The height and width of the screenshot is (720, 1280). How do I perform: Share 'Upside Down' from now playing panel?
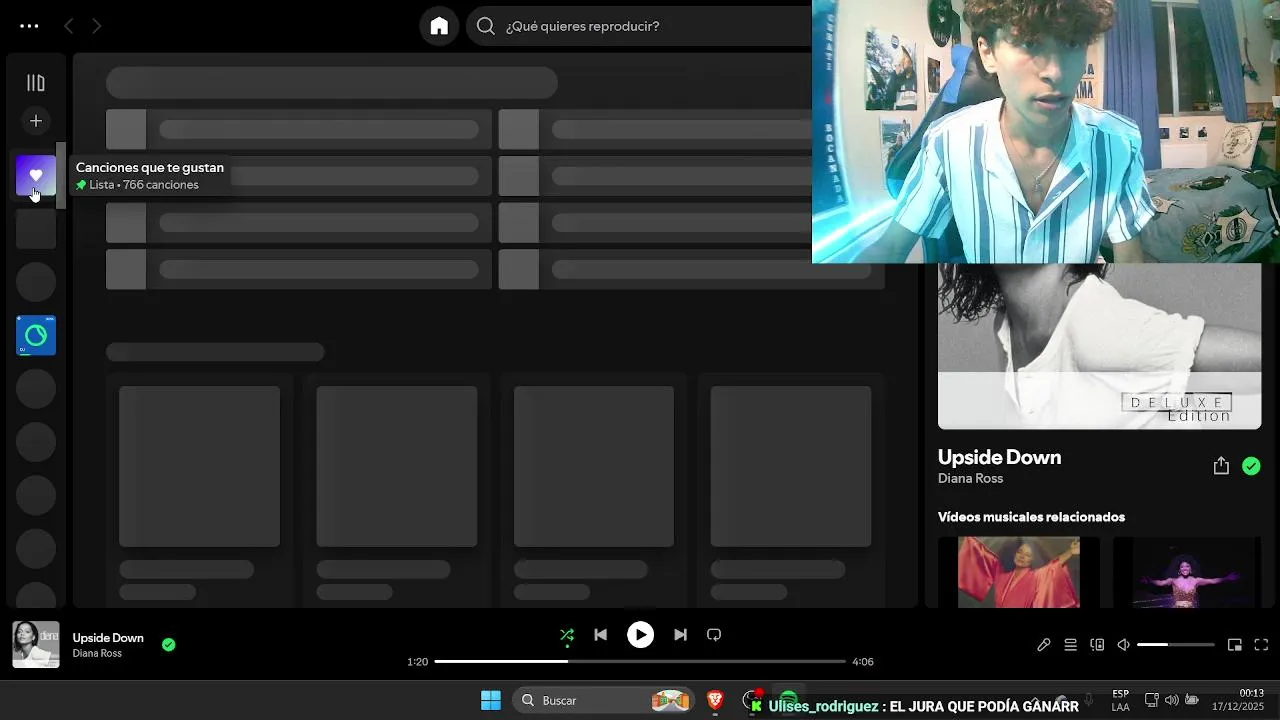click(x=1221, y=466)
